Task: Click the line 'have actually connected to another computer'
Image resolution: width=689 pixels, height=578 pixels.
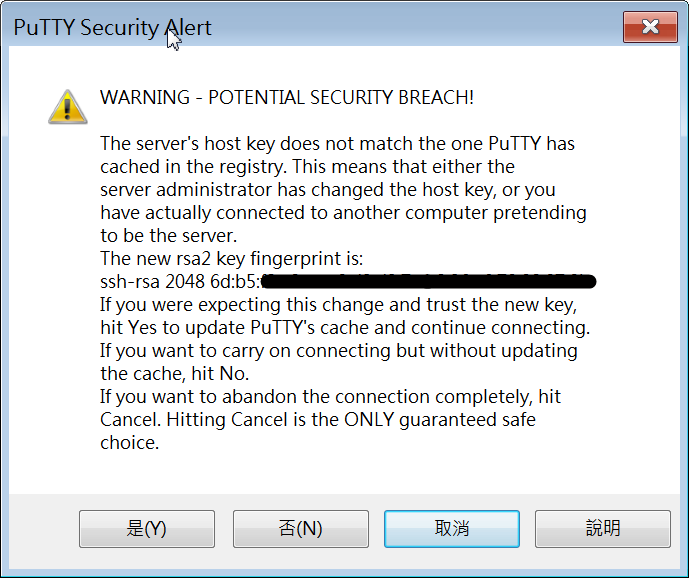Action: point(343,213)
